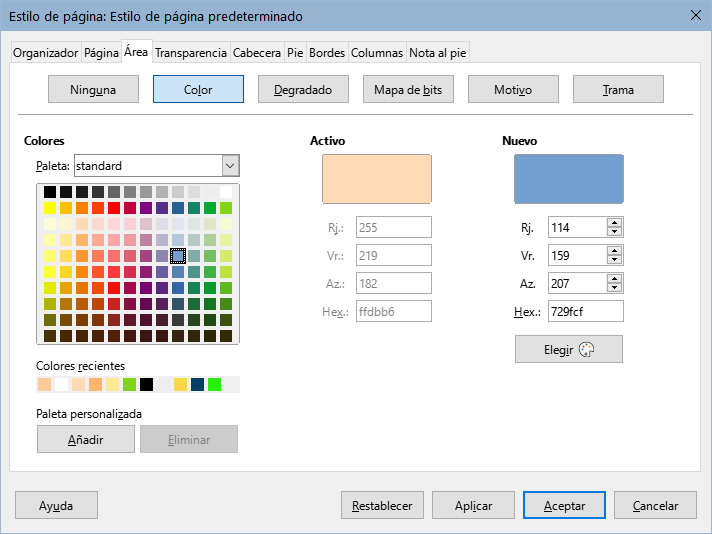This screenshot has width=712, height=534.
Task: Expand the Paleta dropdown arrow
Action: tap(230, 166)
